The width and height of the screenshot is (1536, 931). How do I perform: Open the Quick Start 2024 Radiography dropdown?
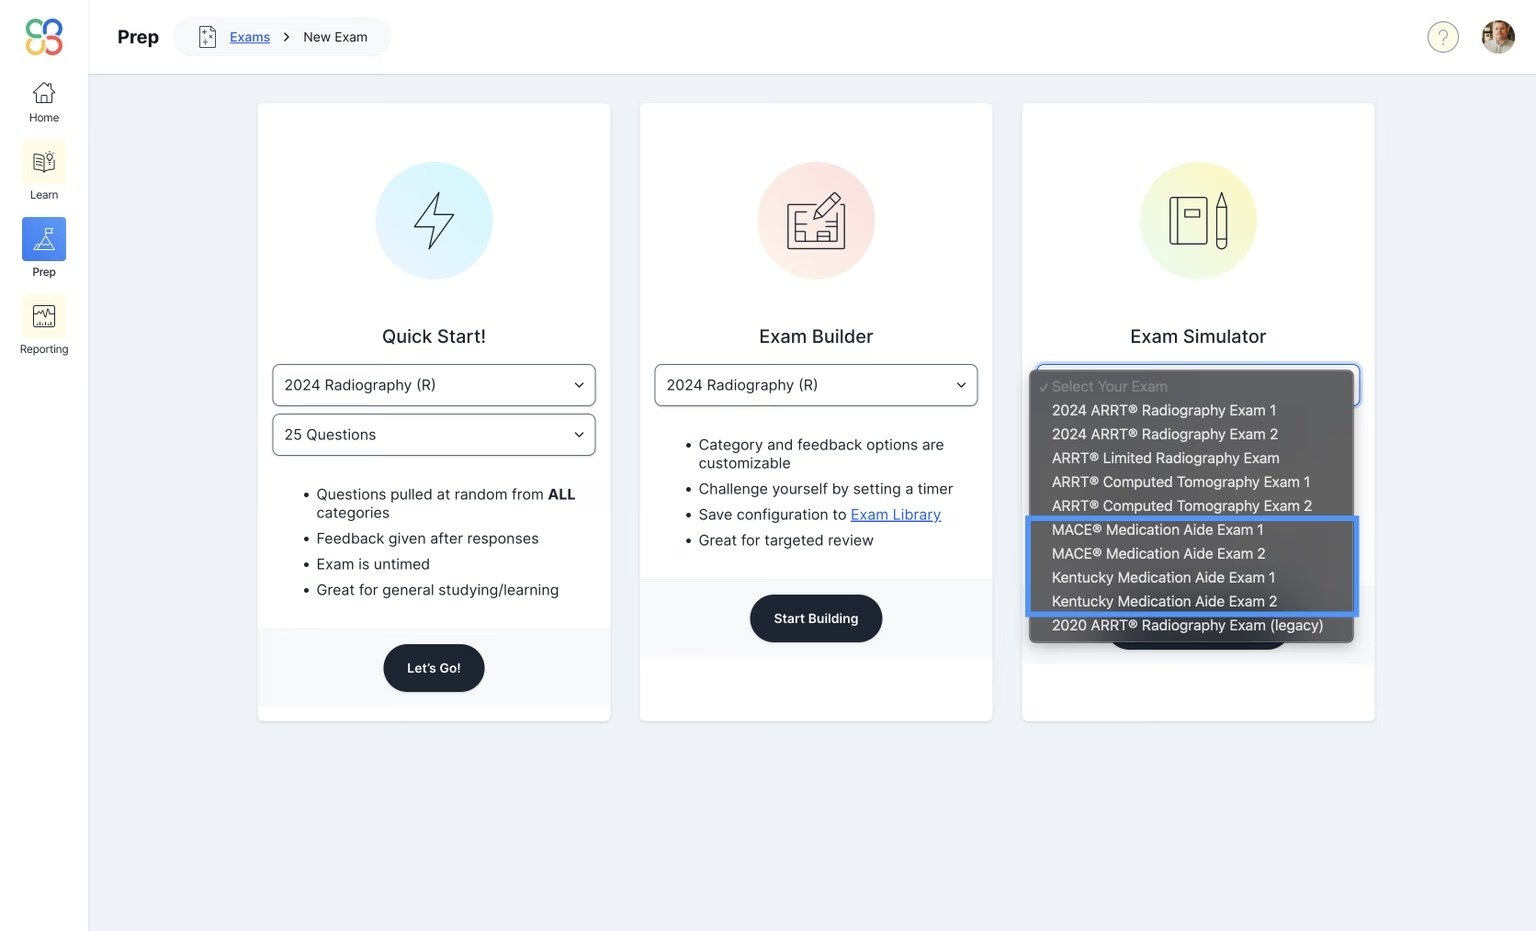433,385
